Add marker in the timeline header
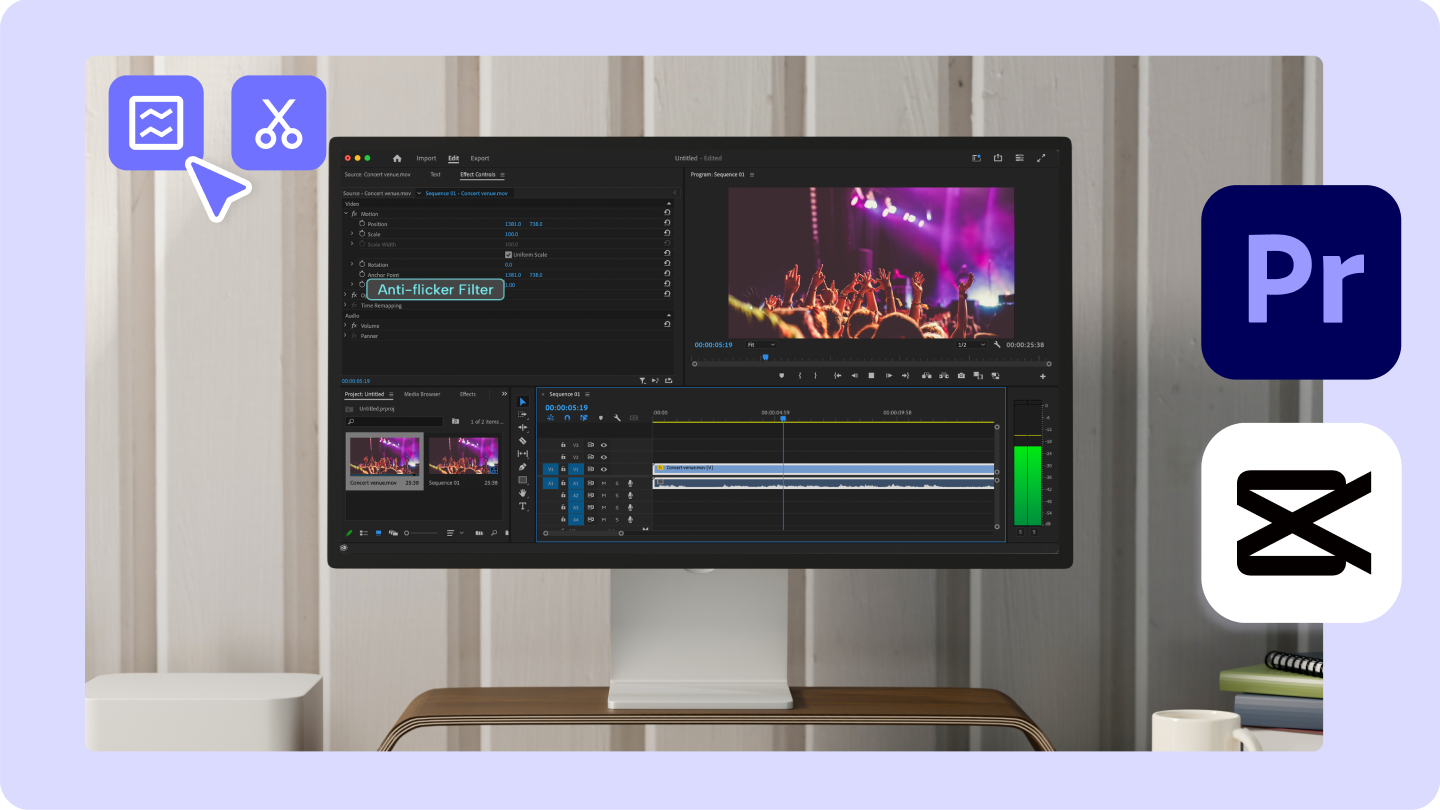This screenshot has width=1440, height=810. point(601,418)
